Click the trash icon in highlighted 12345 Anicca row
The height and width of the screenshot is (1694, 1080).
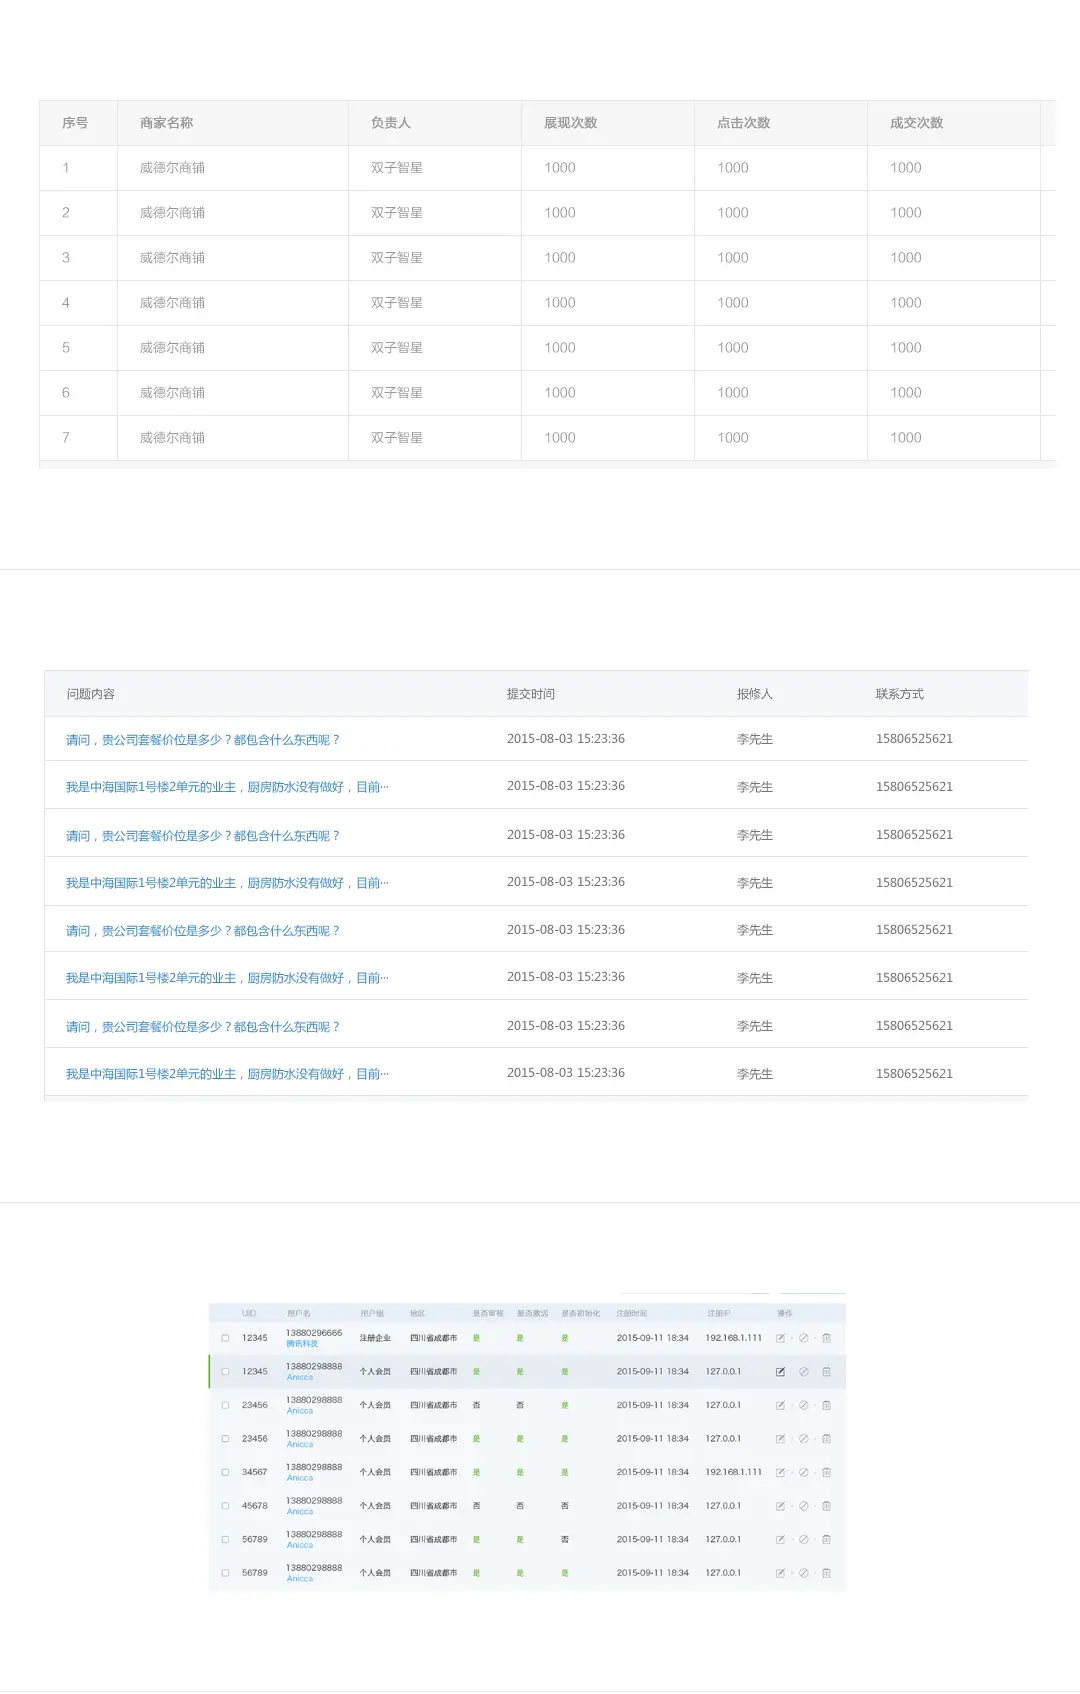[x=826, y=1372]
